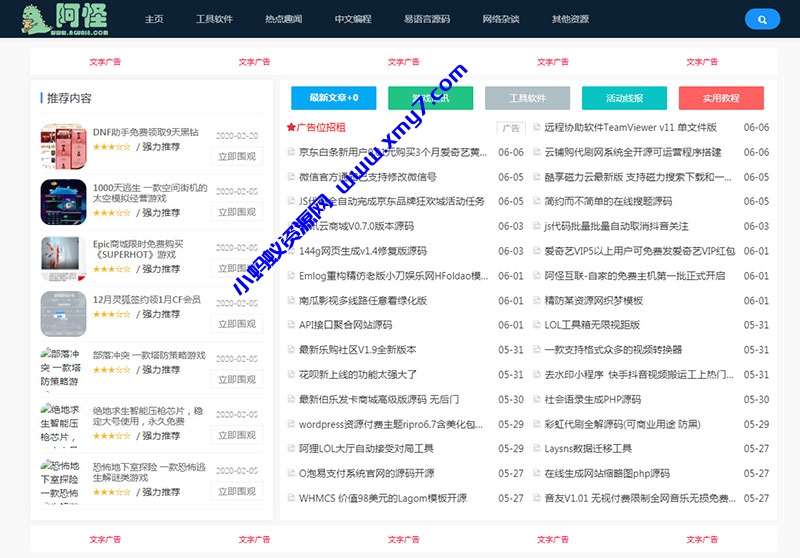Open 最新乐购社区V1.9全新版本 article
The width and height of the screenshot is (800, 558).
(x=358, y=350)
